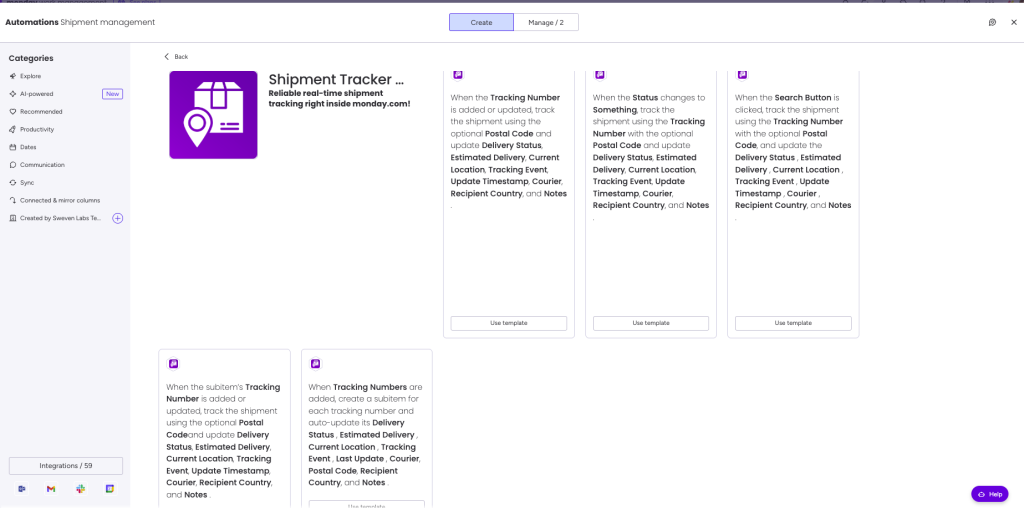Click the Back link text
The height and width of the screenshot is (508, 1024).
pyautogui.click(x=181, y=57)
